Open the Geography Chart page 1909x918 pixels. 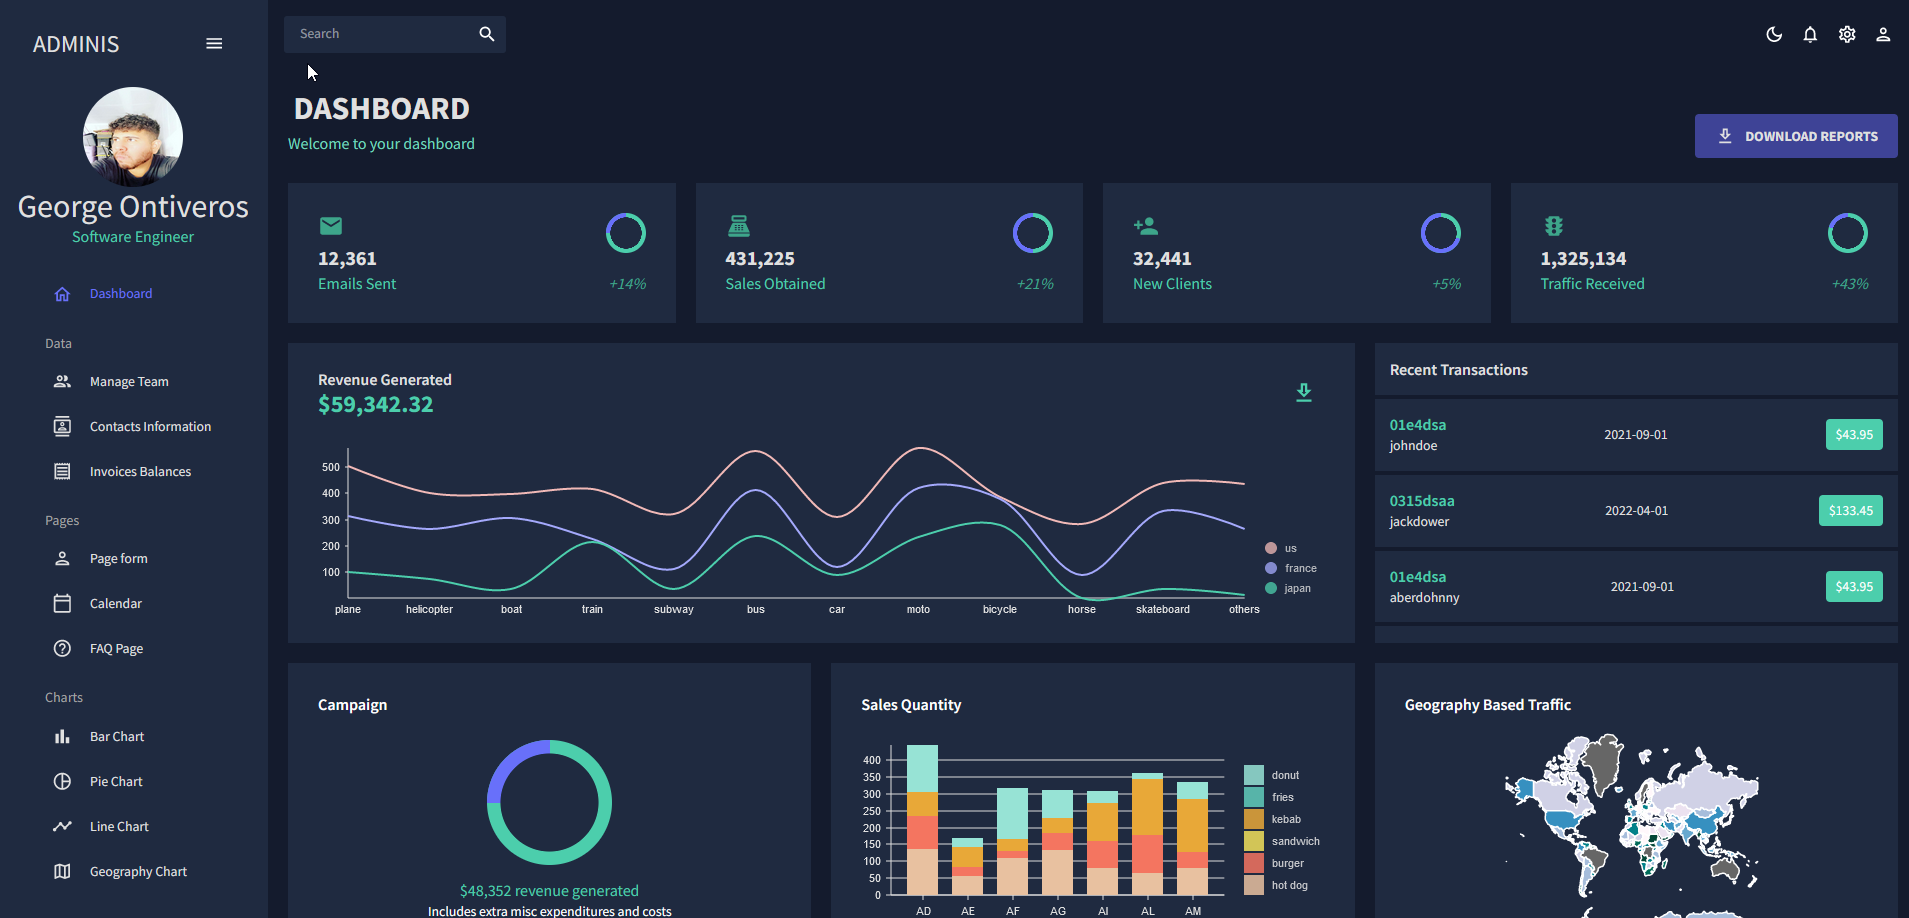pyautogui.click(x=138, y=871)
